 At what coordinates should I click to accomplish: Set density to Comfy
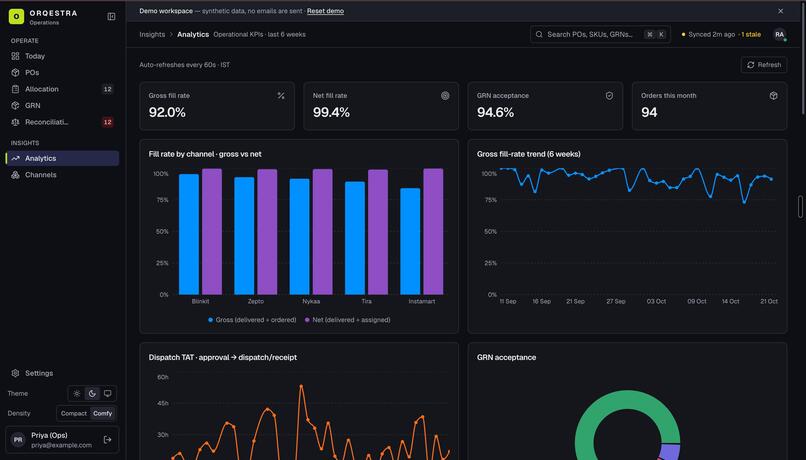(x=102, y=413)
